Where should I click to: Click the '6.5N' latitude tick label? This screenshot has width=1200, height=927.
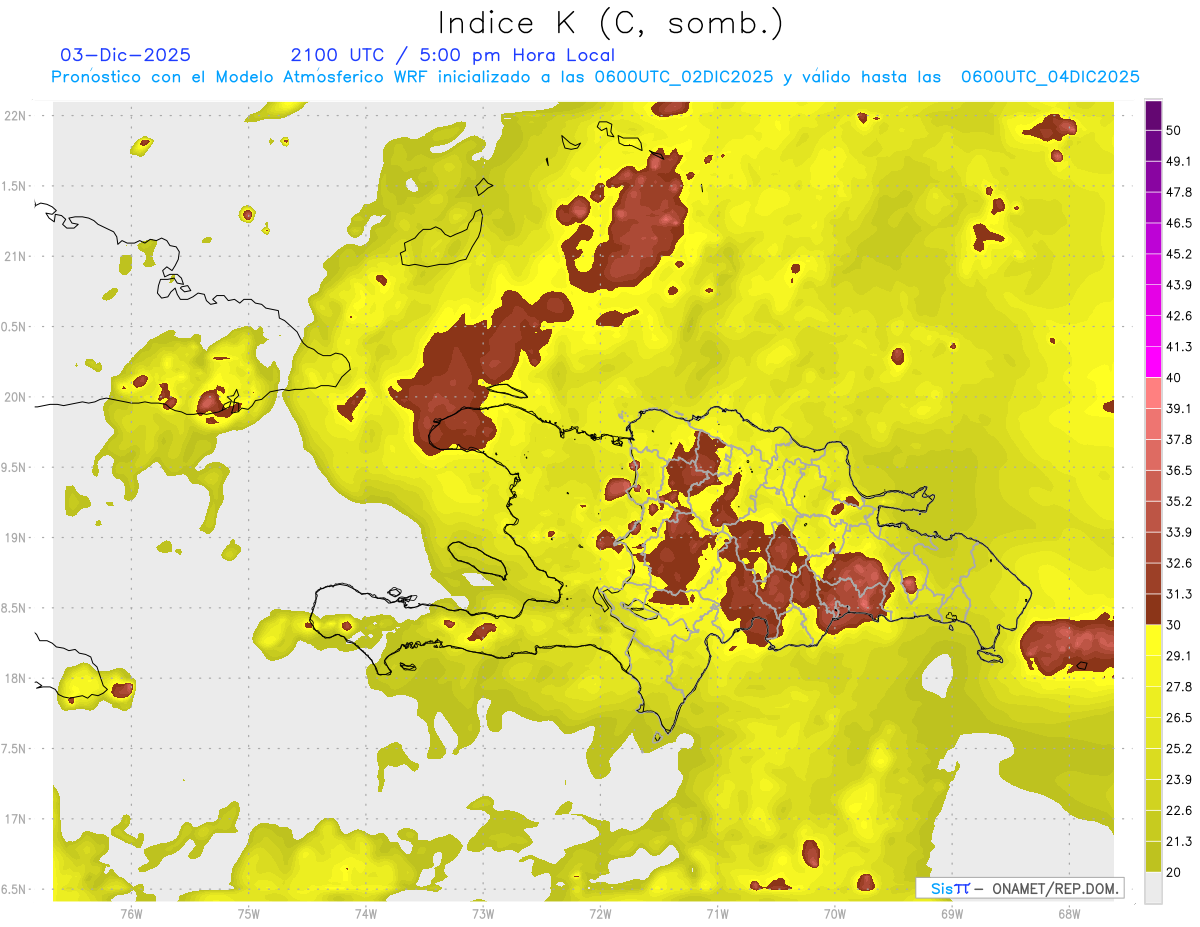[13, 889]
